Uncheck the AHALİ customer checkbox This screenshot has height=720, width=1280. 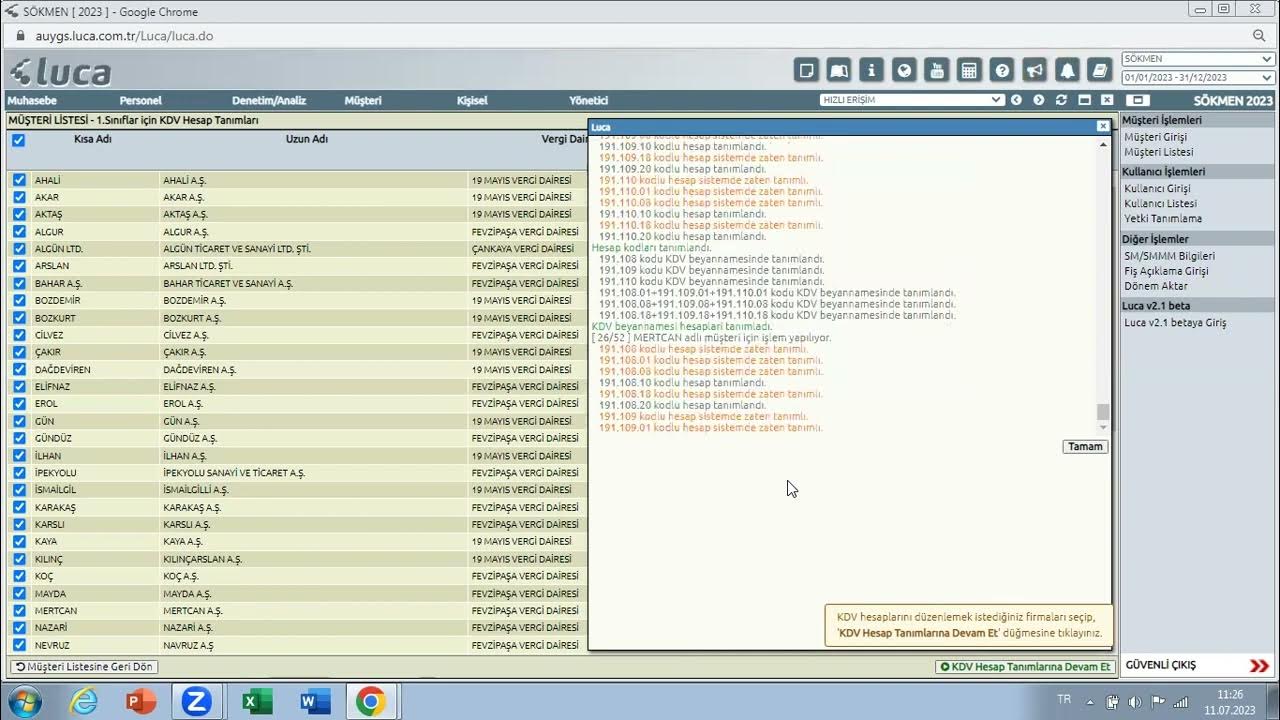19,180
